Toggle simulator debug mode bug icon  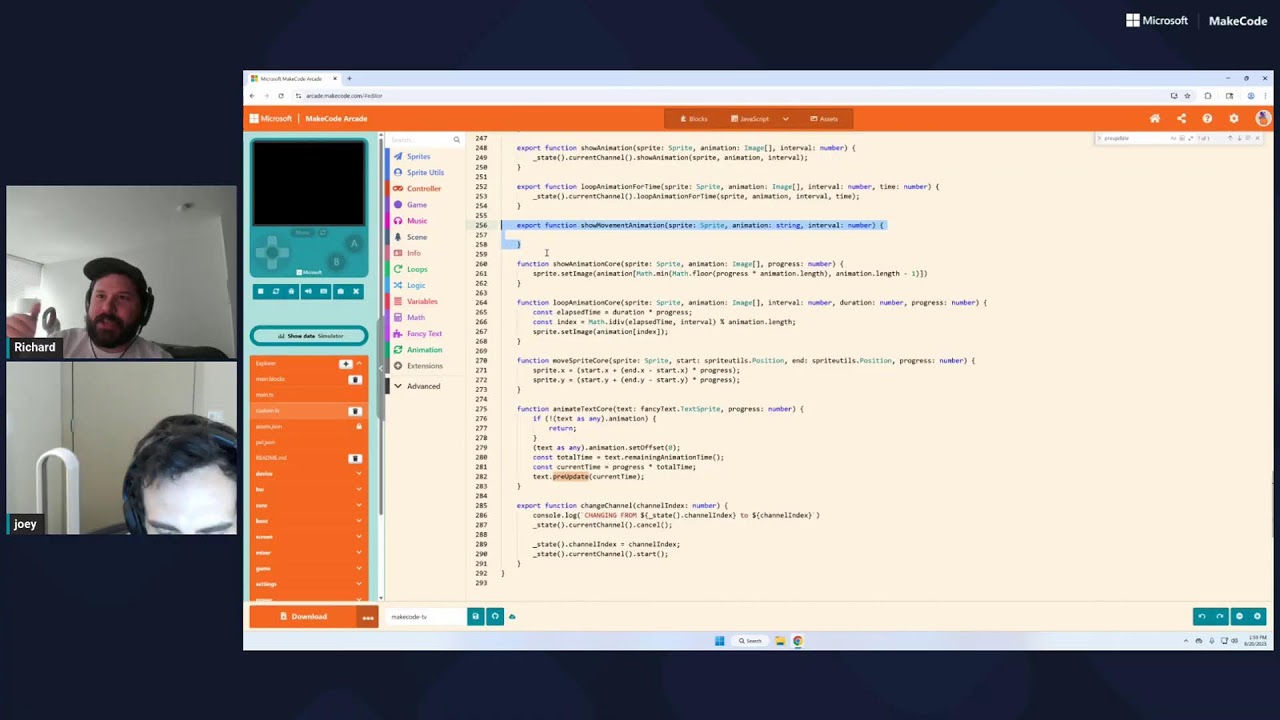point(292,291)
